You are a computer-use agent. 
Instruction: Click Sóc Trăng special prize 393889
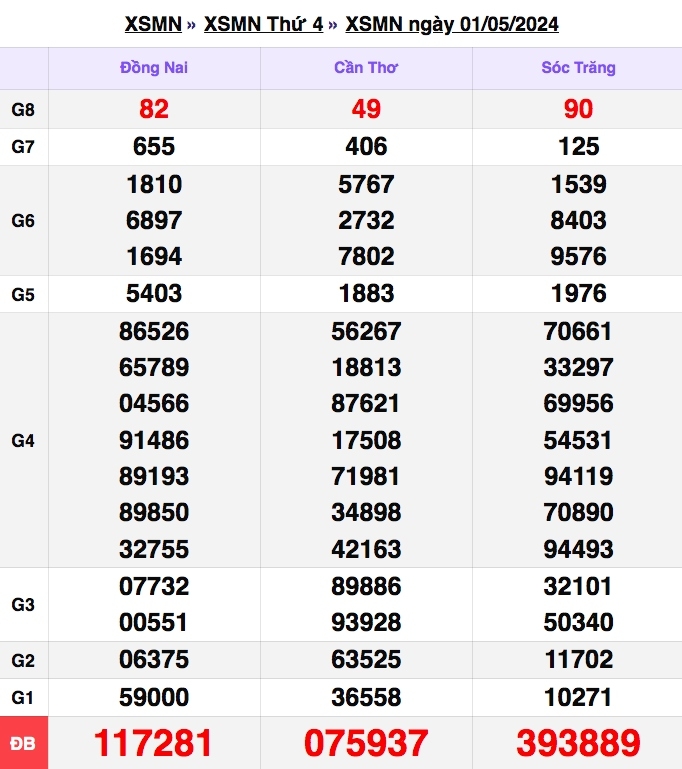point(579,743)
